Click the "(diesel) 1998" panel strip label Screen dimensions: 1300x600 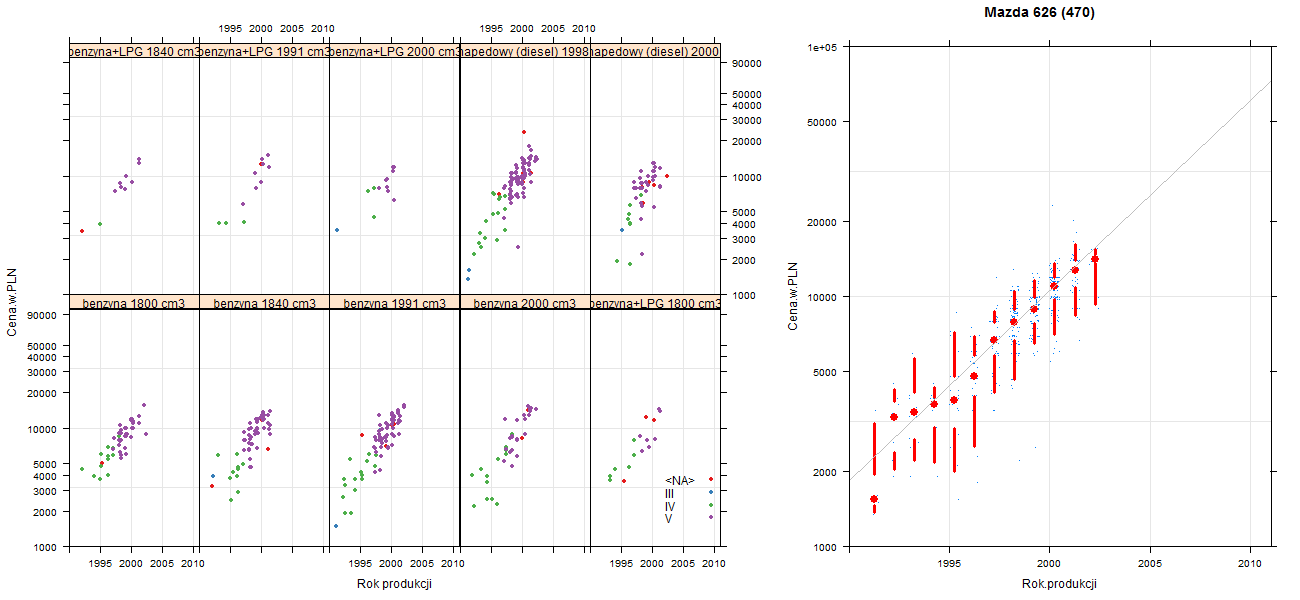pos(525,51)
